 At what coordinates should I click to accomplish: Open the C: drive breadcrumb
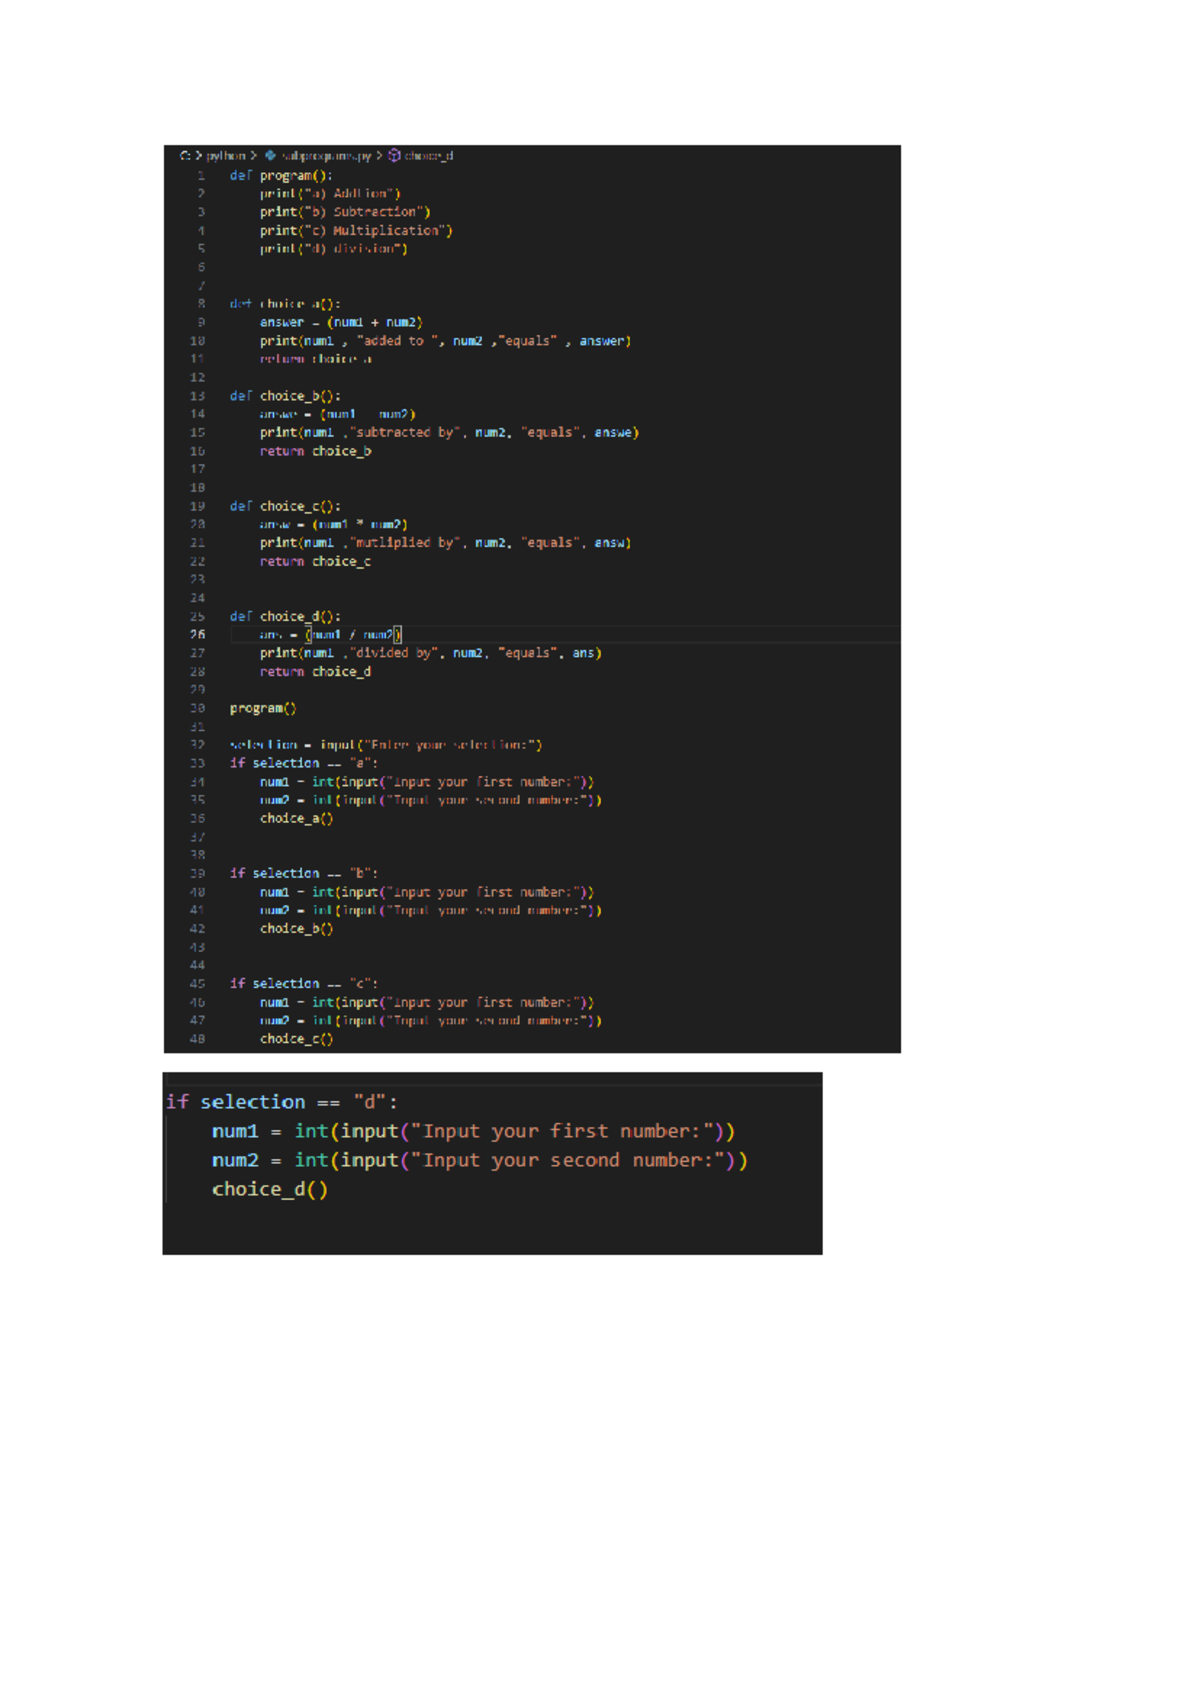tap(185, 156)
